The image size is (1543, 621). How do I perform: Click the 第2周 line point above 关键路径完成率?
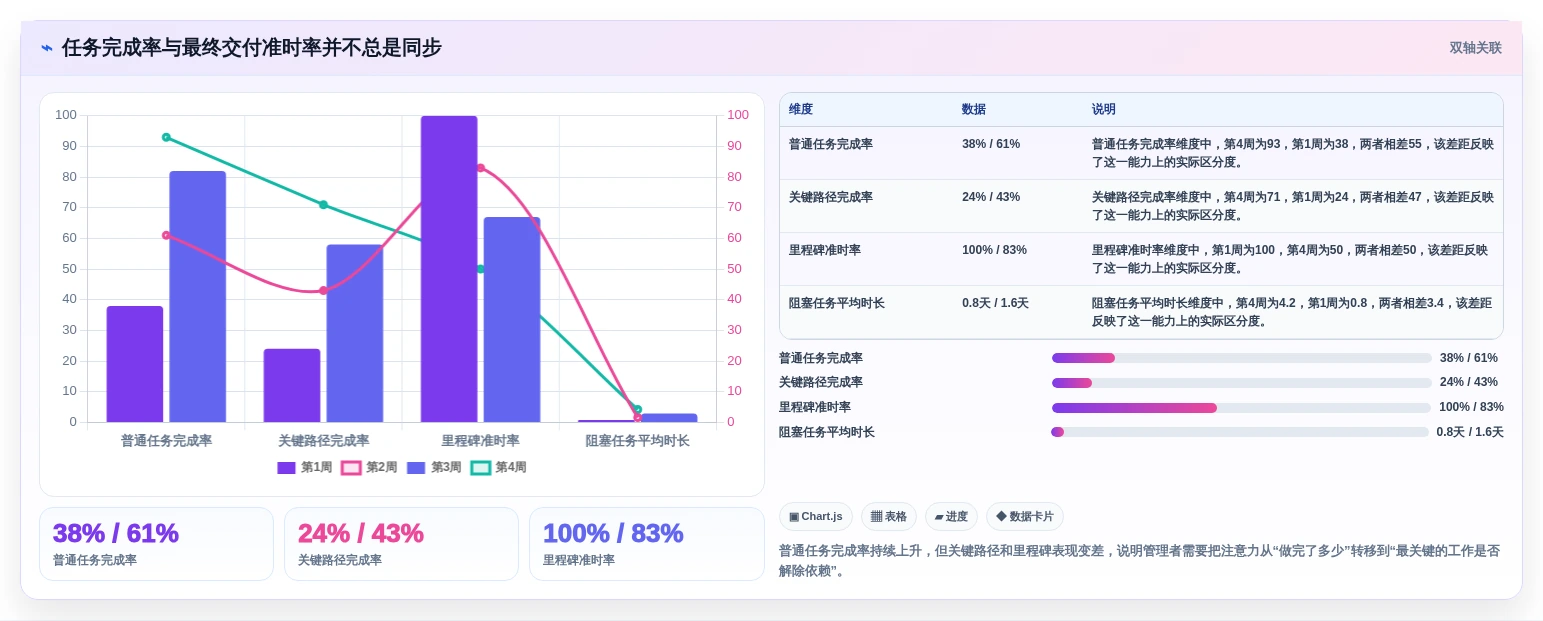pyautogui.click(x=323, y=290)
